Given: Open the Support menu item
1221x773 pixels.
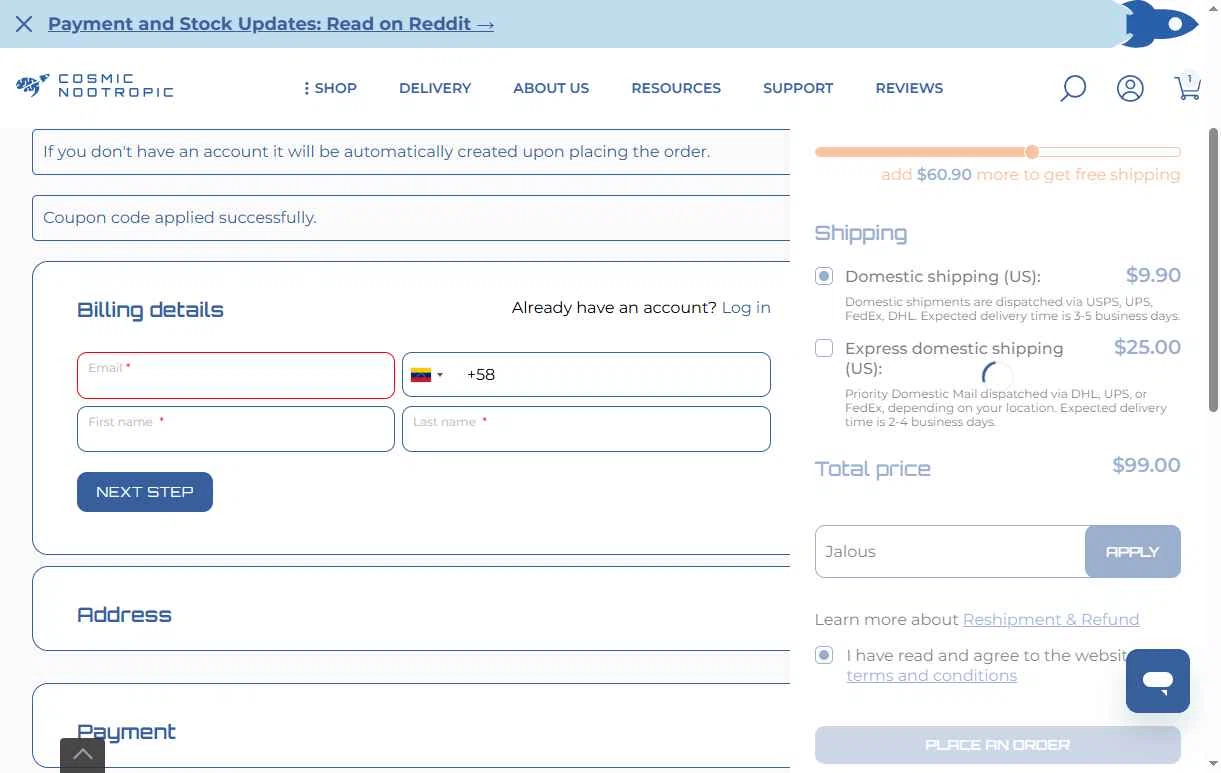Looking at the screenshot, I should [x=798, y=88].
